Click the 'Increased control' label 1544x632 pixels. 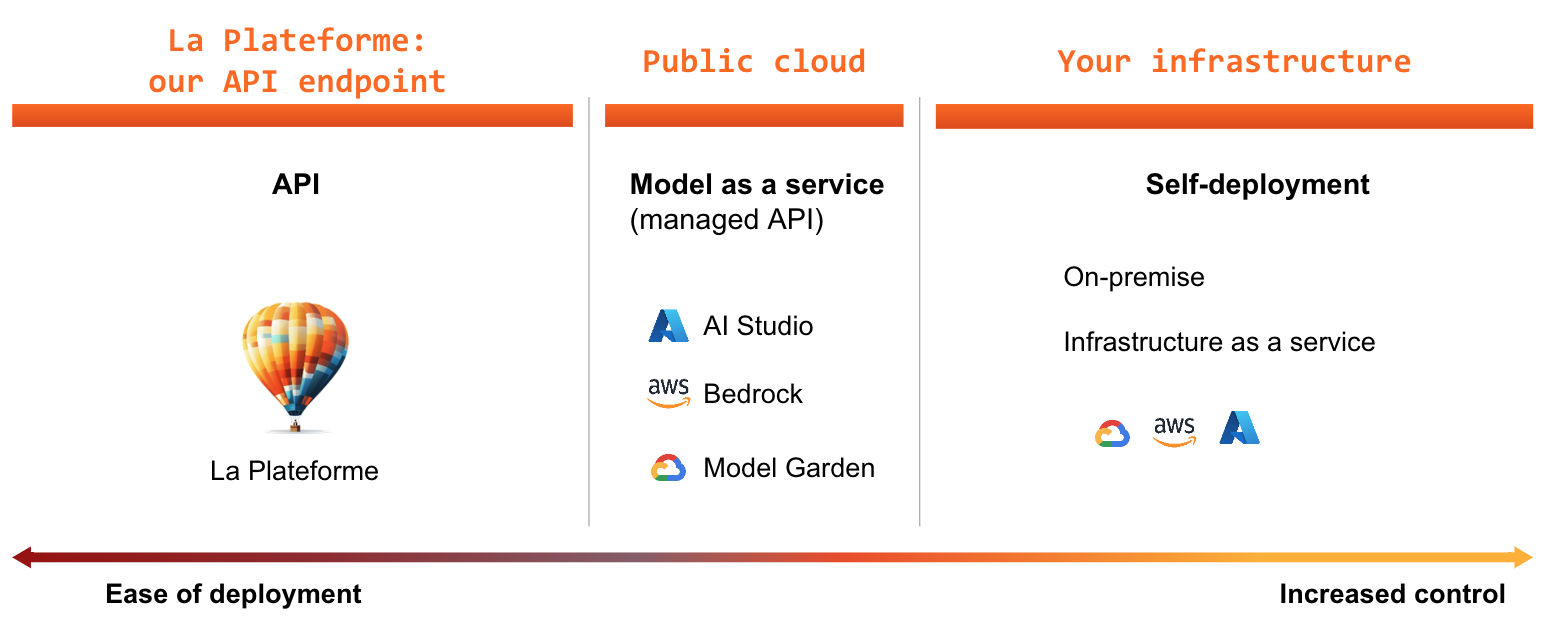1392,594
